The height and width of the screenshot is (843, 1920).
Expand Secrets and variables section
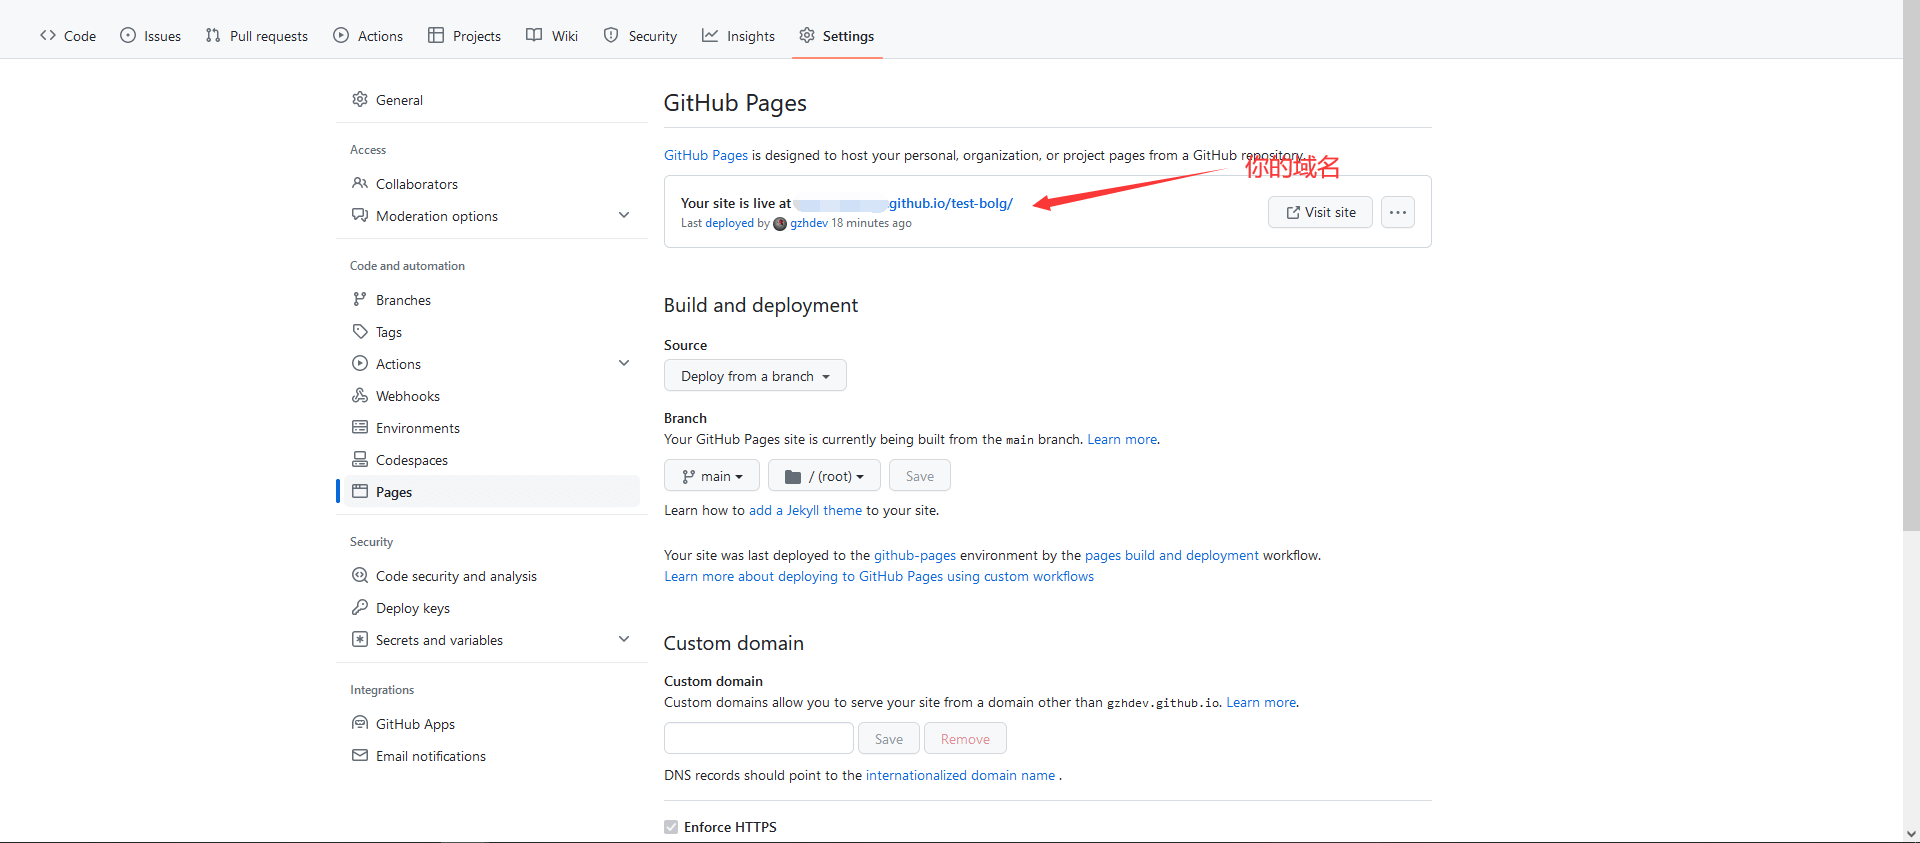624,640
